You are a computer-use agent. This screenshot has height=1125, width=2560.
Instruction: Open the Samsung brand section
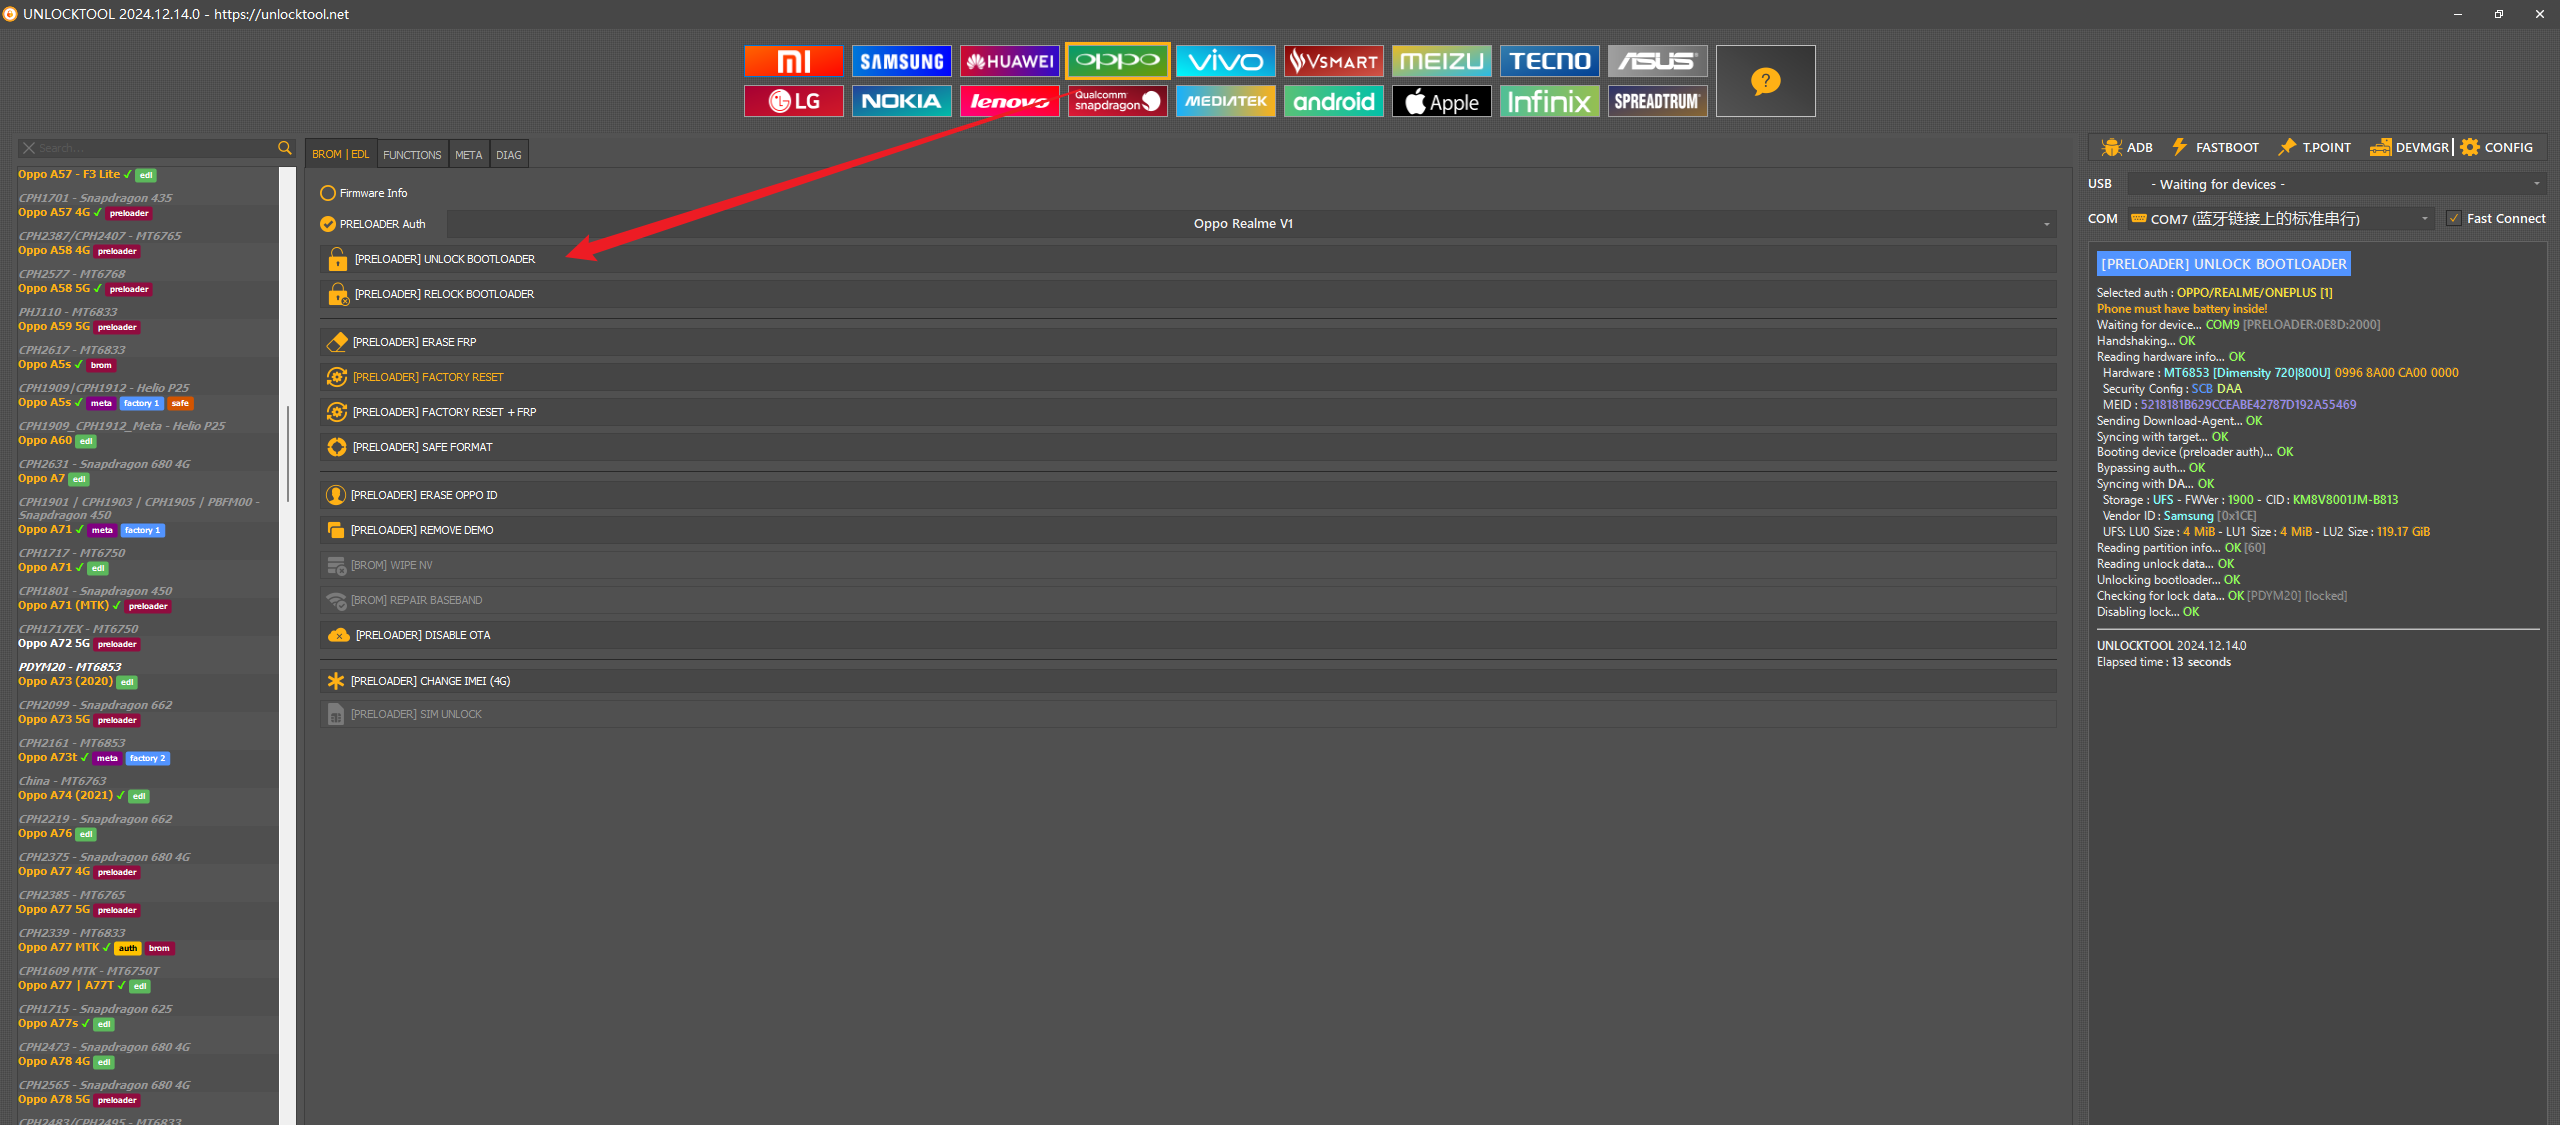pyautogui.click(x=901, y=61)
